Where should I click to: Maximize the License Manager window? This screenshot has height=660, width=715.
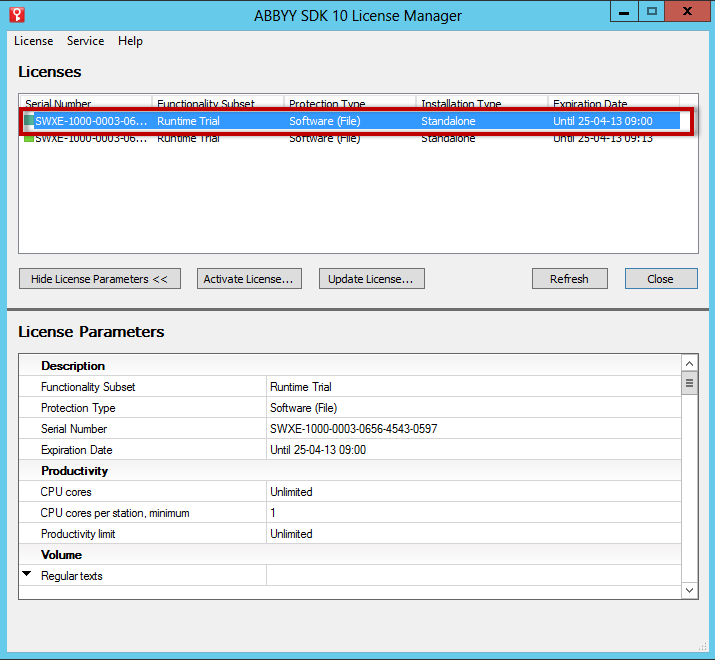[x=652, y=12]
